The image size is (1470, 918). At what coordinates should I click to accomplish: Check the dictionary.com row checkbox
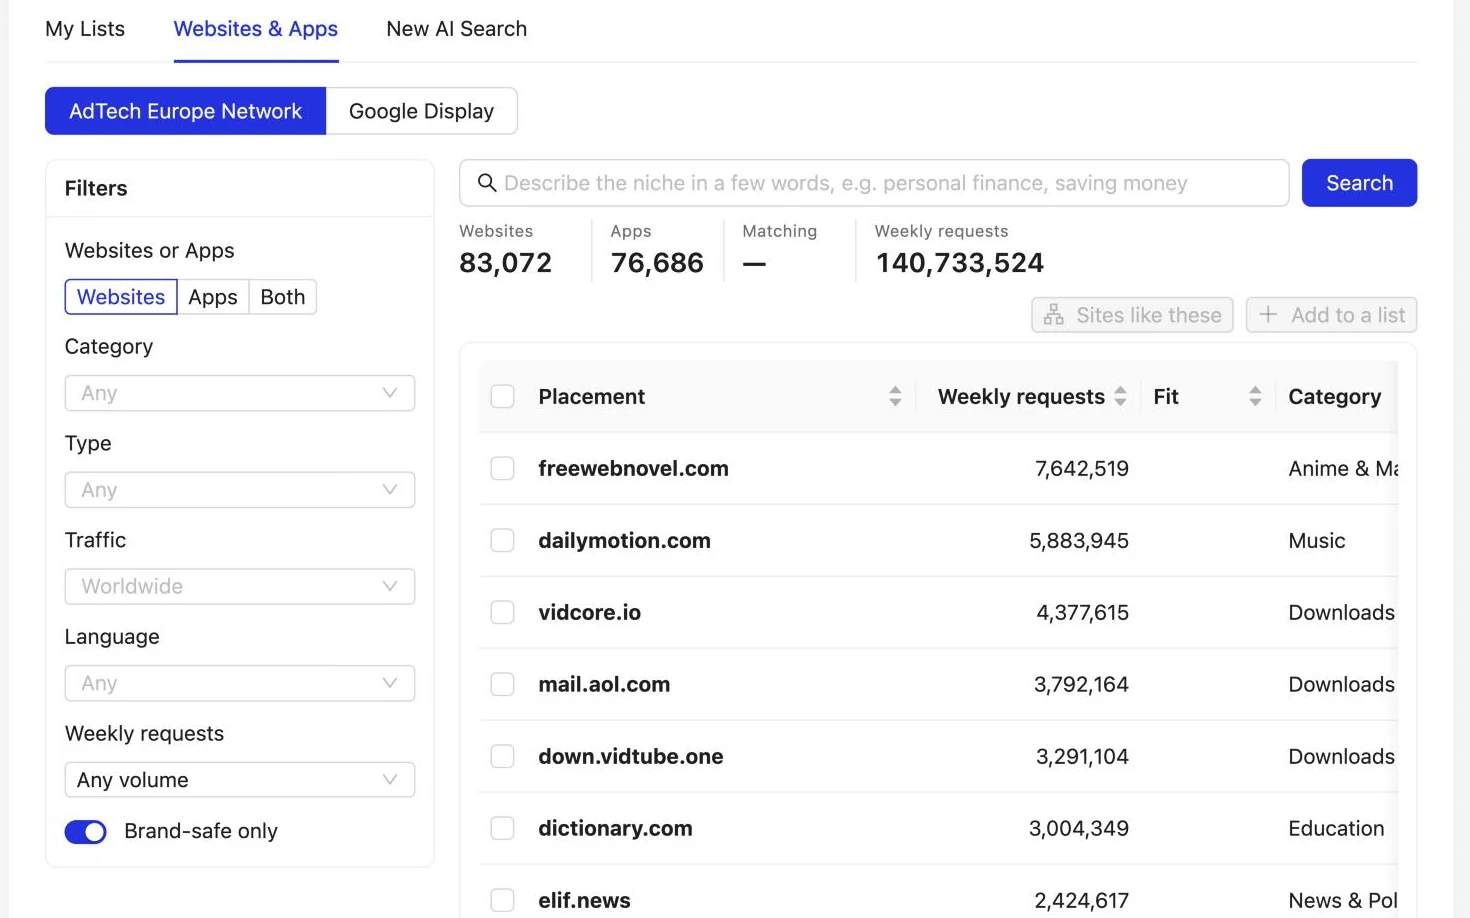(503, 829)
